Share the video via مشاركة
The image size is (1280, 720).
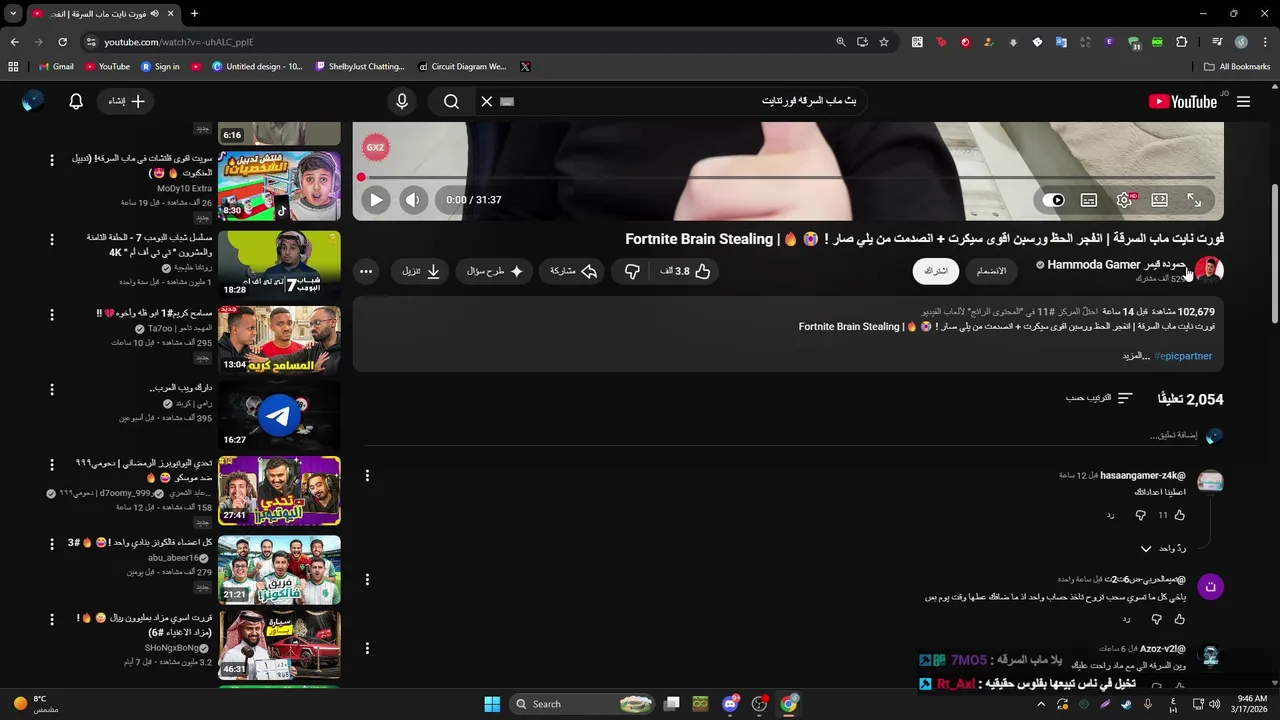tap(574, 271)
